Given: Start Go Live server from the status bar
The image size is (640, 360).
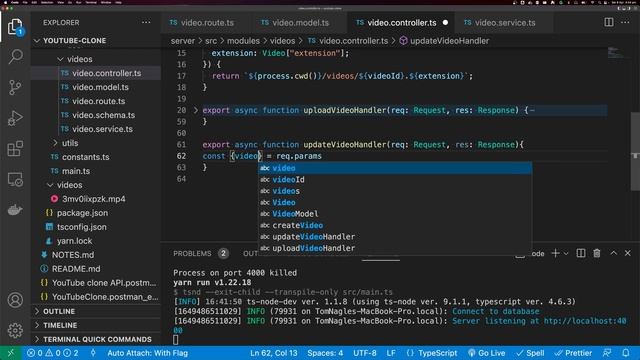Looking at the screenshot, I should [487, 353].
